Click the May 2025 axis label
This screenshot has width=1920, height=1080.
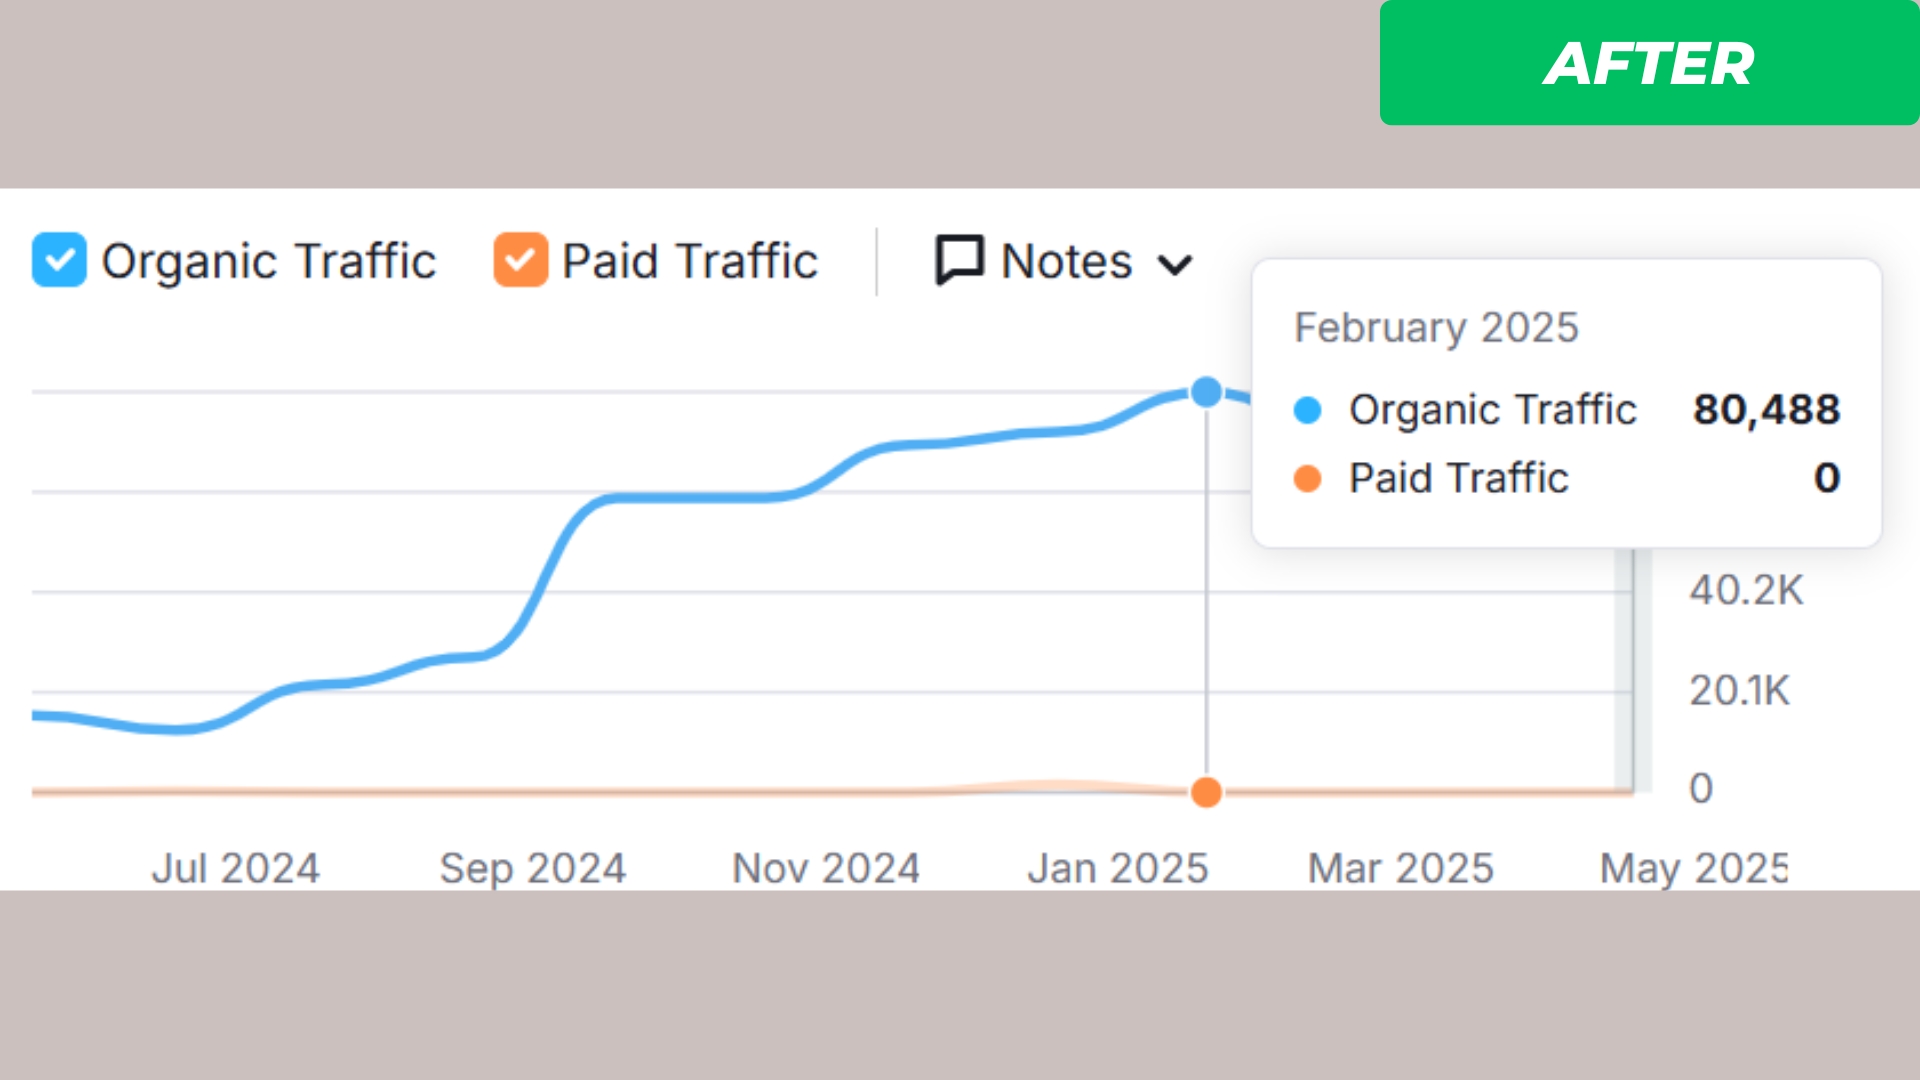click(x=1693, y=868)
